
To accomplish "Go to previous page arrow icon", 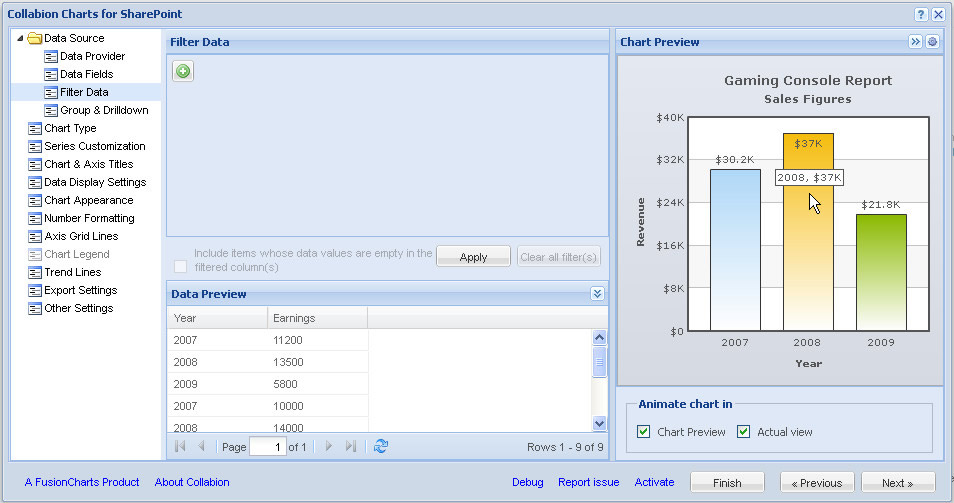I will coord(201,446).
